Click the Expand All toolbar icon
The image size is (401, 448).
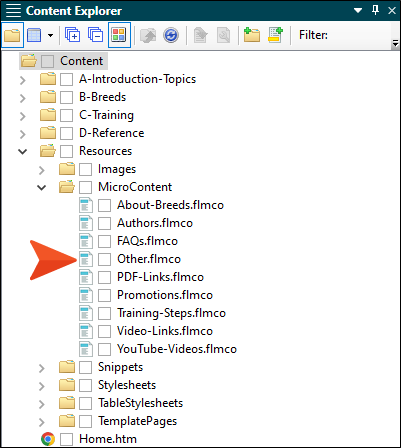[x=73, y=35]
